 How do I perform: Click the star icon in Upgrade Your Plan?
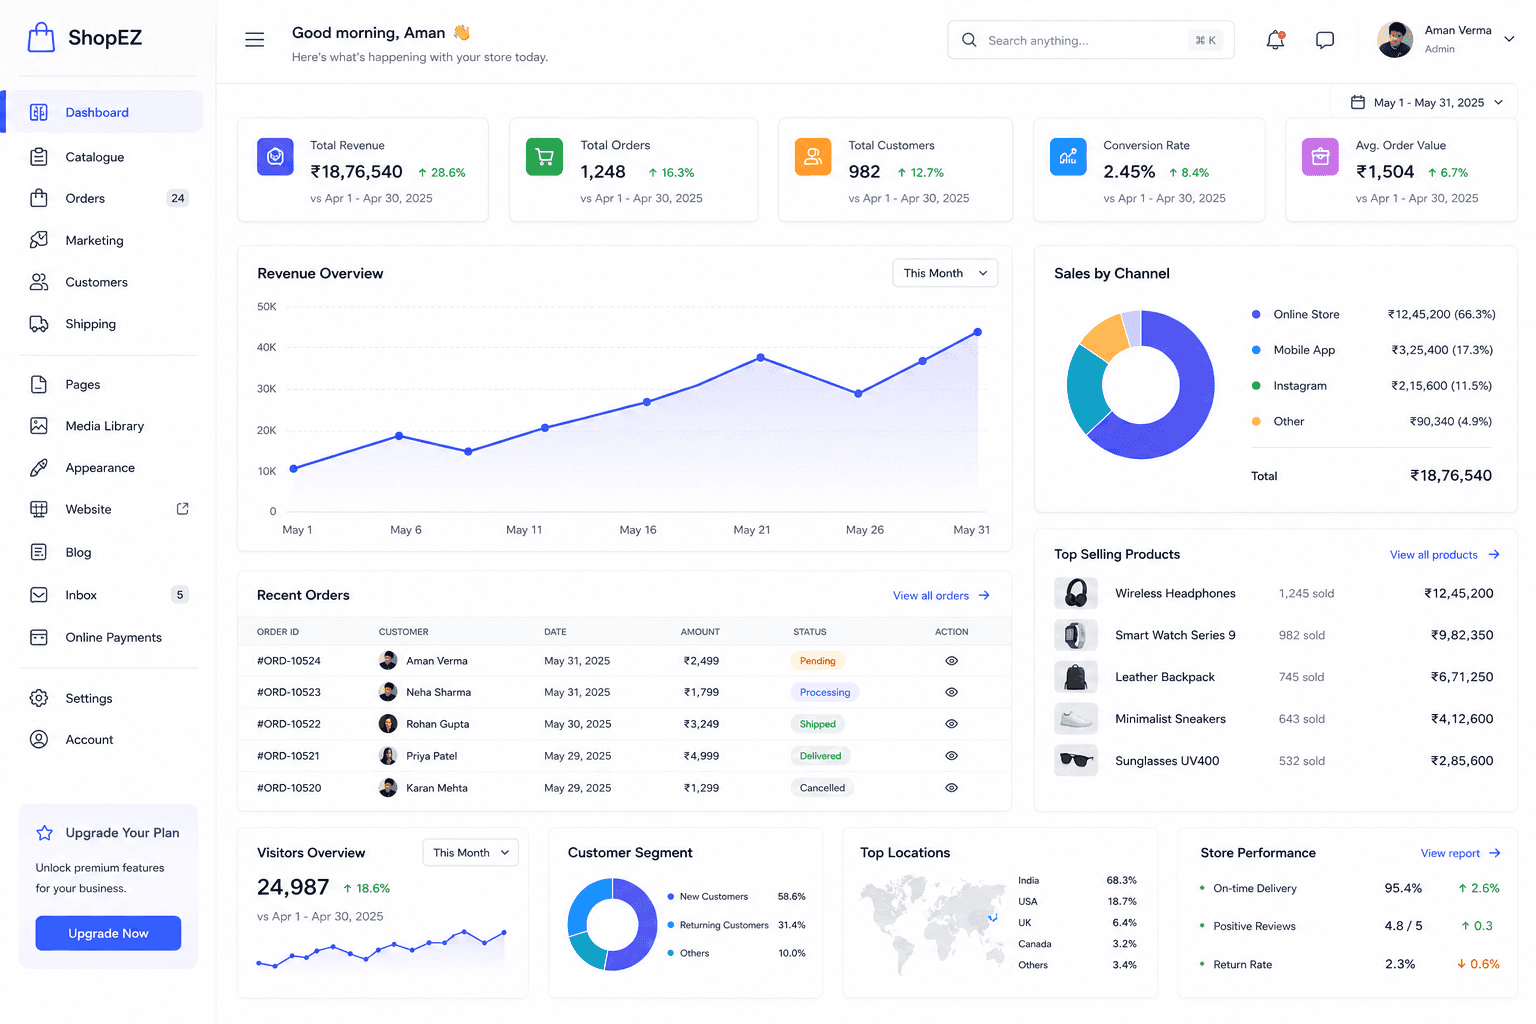click(x=44, y=833)
